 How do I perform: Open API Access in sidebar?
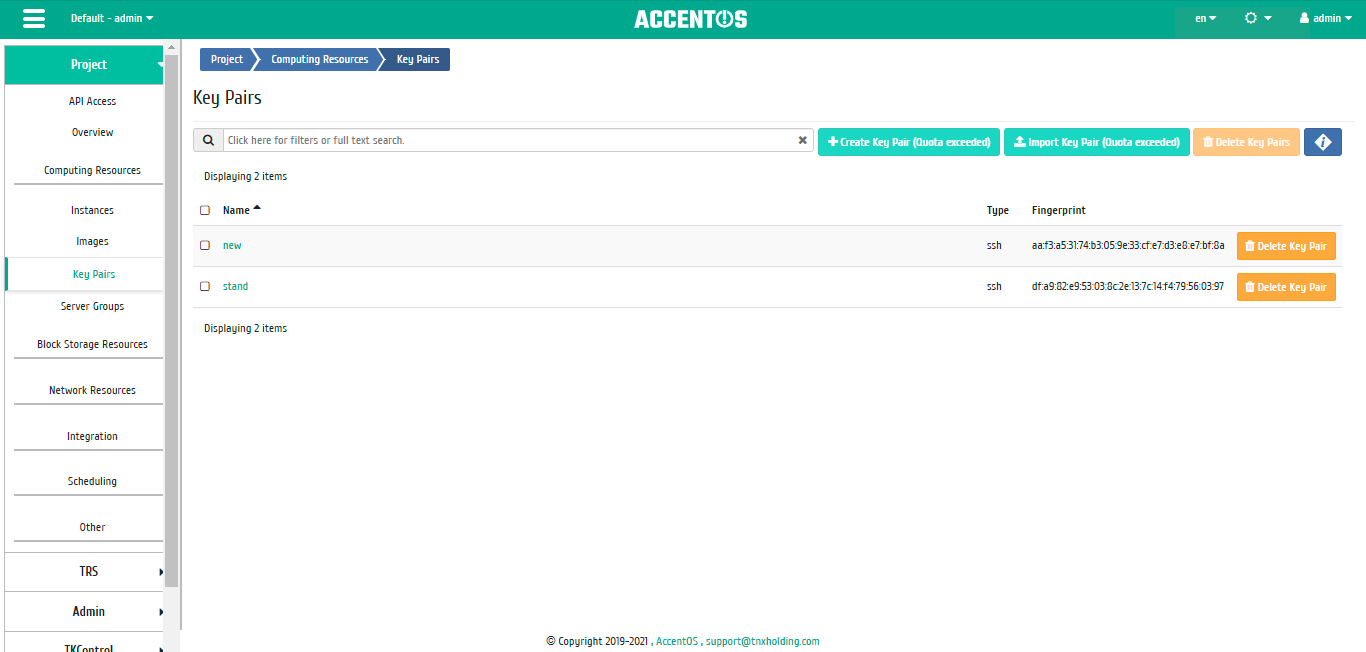click(x=92, y=101)
